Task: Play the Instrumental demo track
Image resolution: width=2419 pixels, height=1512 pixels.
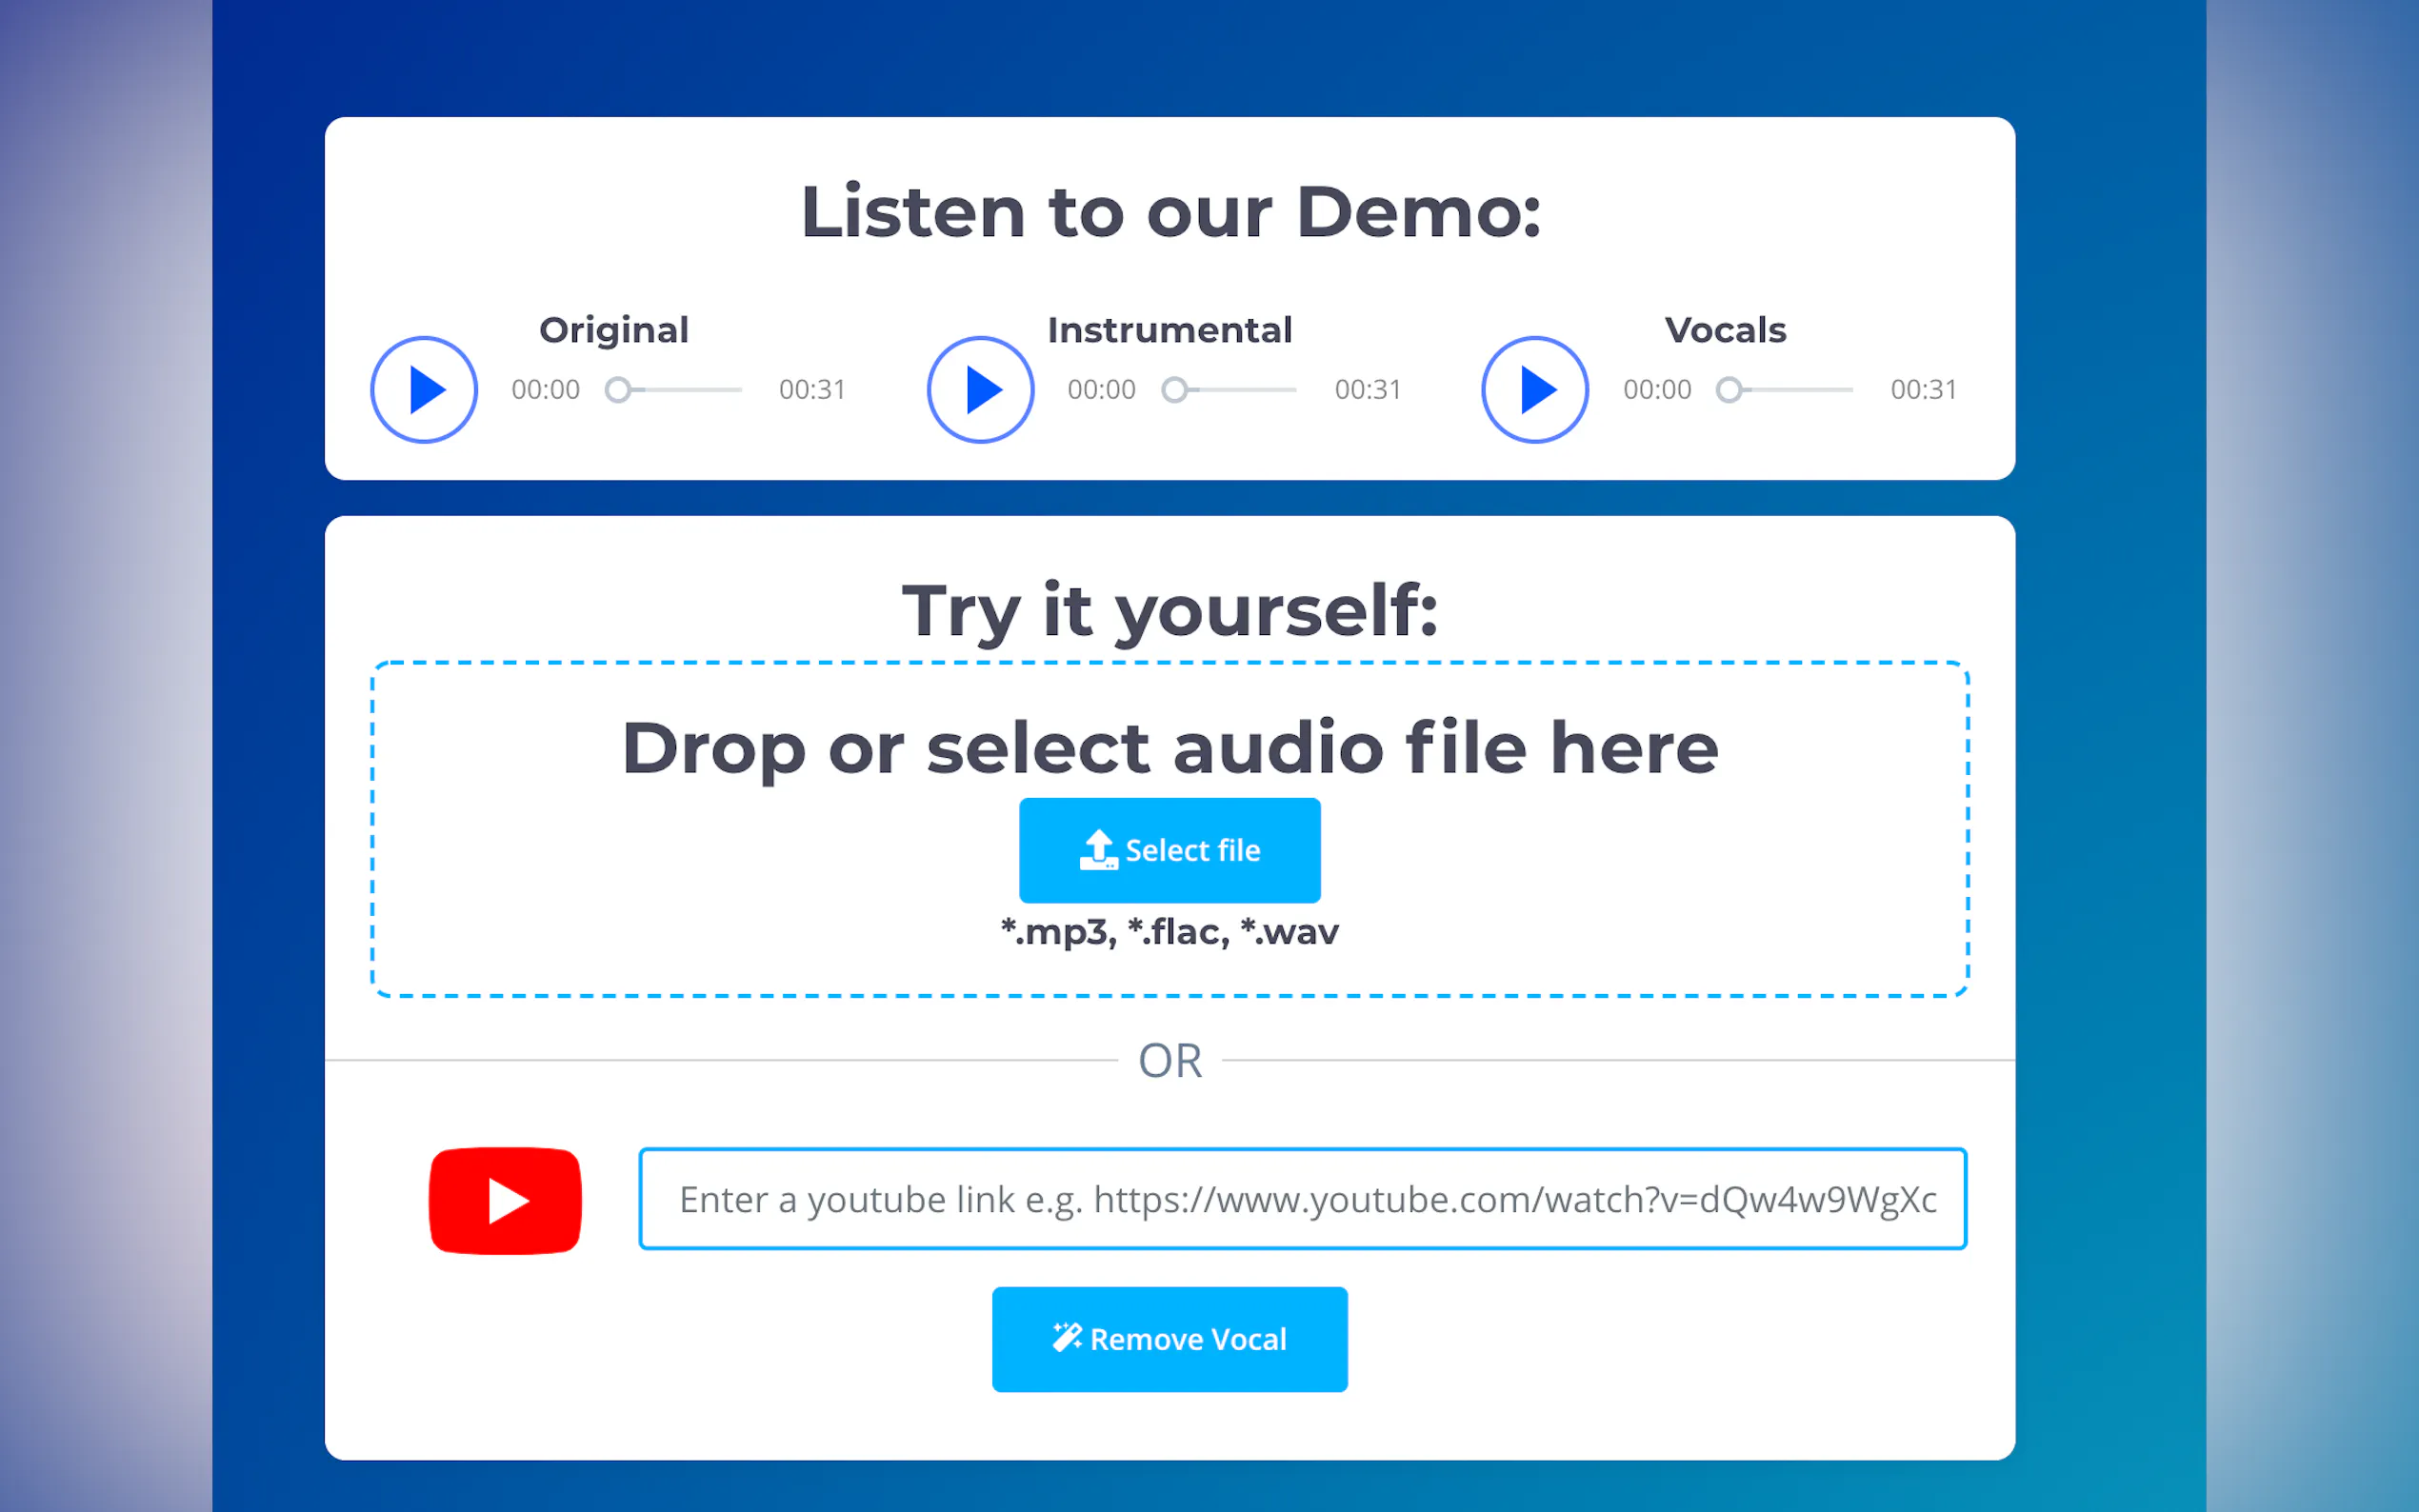Action: pyautogui.click(x=980, y=390)
